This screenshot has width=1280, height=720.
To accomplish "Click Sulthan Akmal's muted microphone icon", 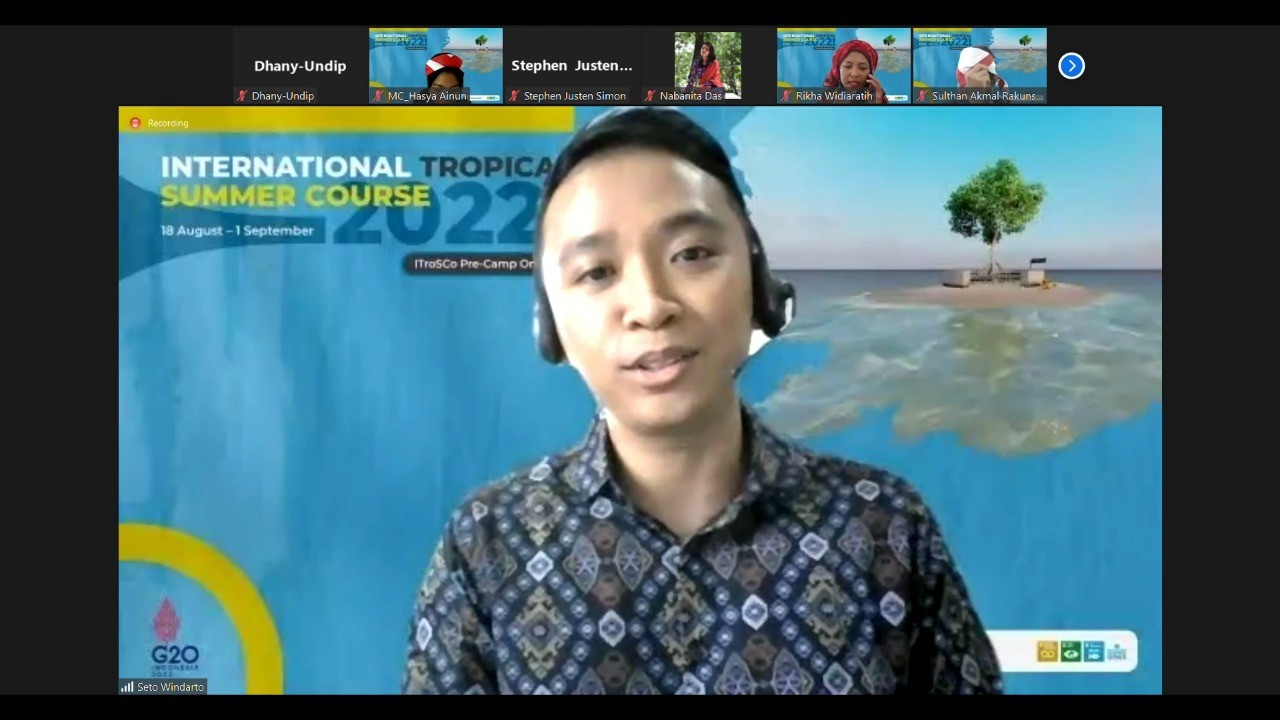I will [x=922, y=96].
